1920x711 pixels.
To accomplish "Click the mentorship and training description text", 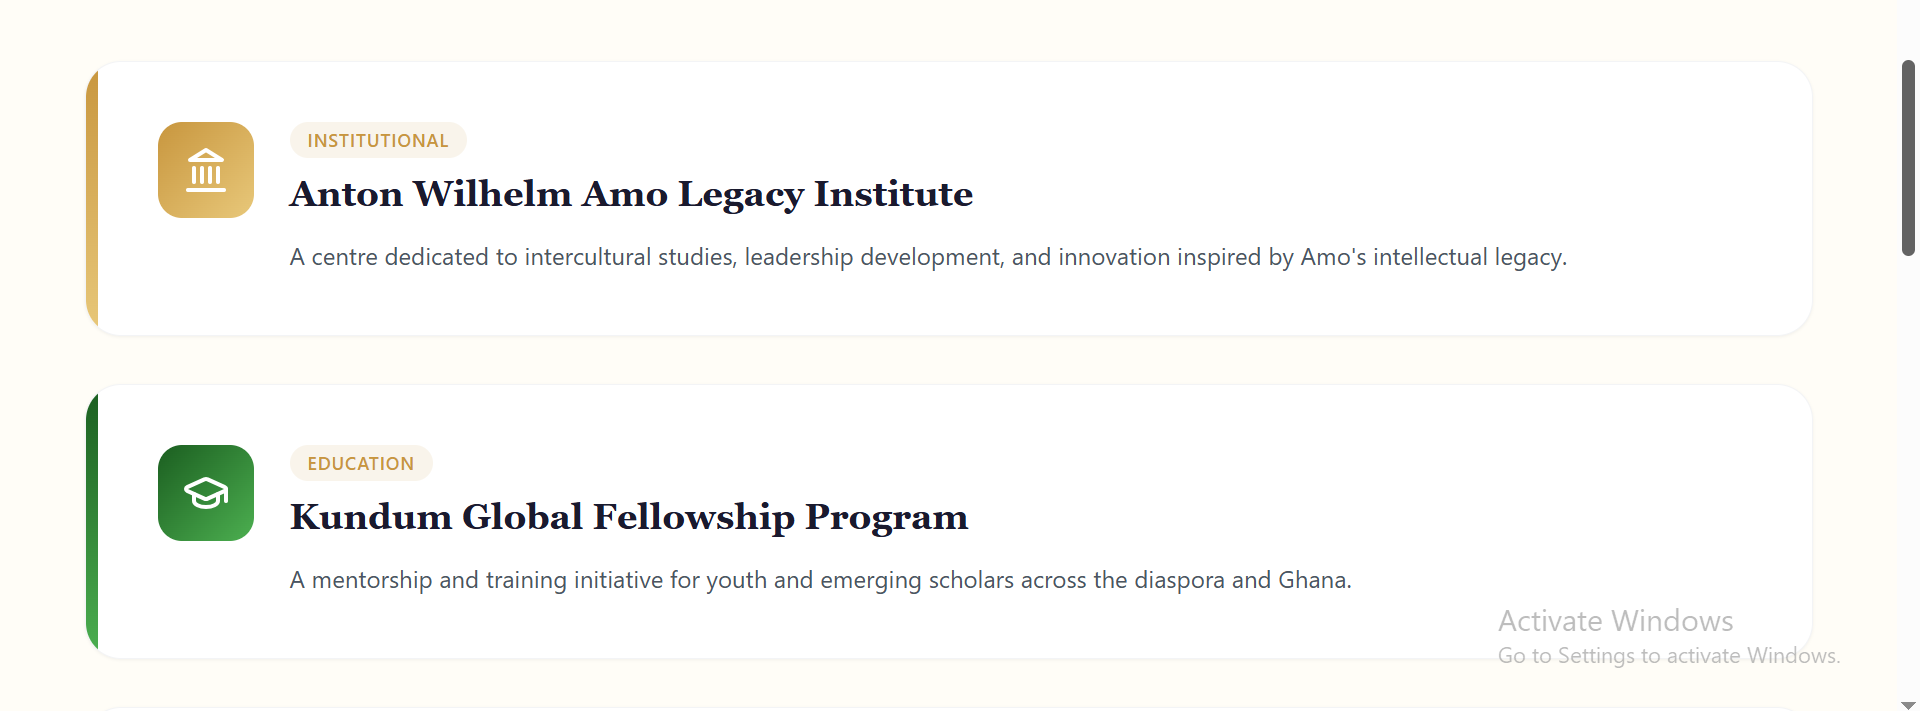I will tap(820, 581).
